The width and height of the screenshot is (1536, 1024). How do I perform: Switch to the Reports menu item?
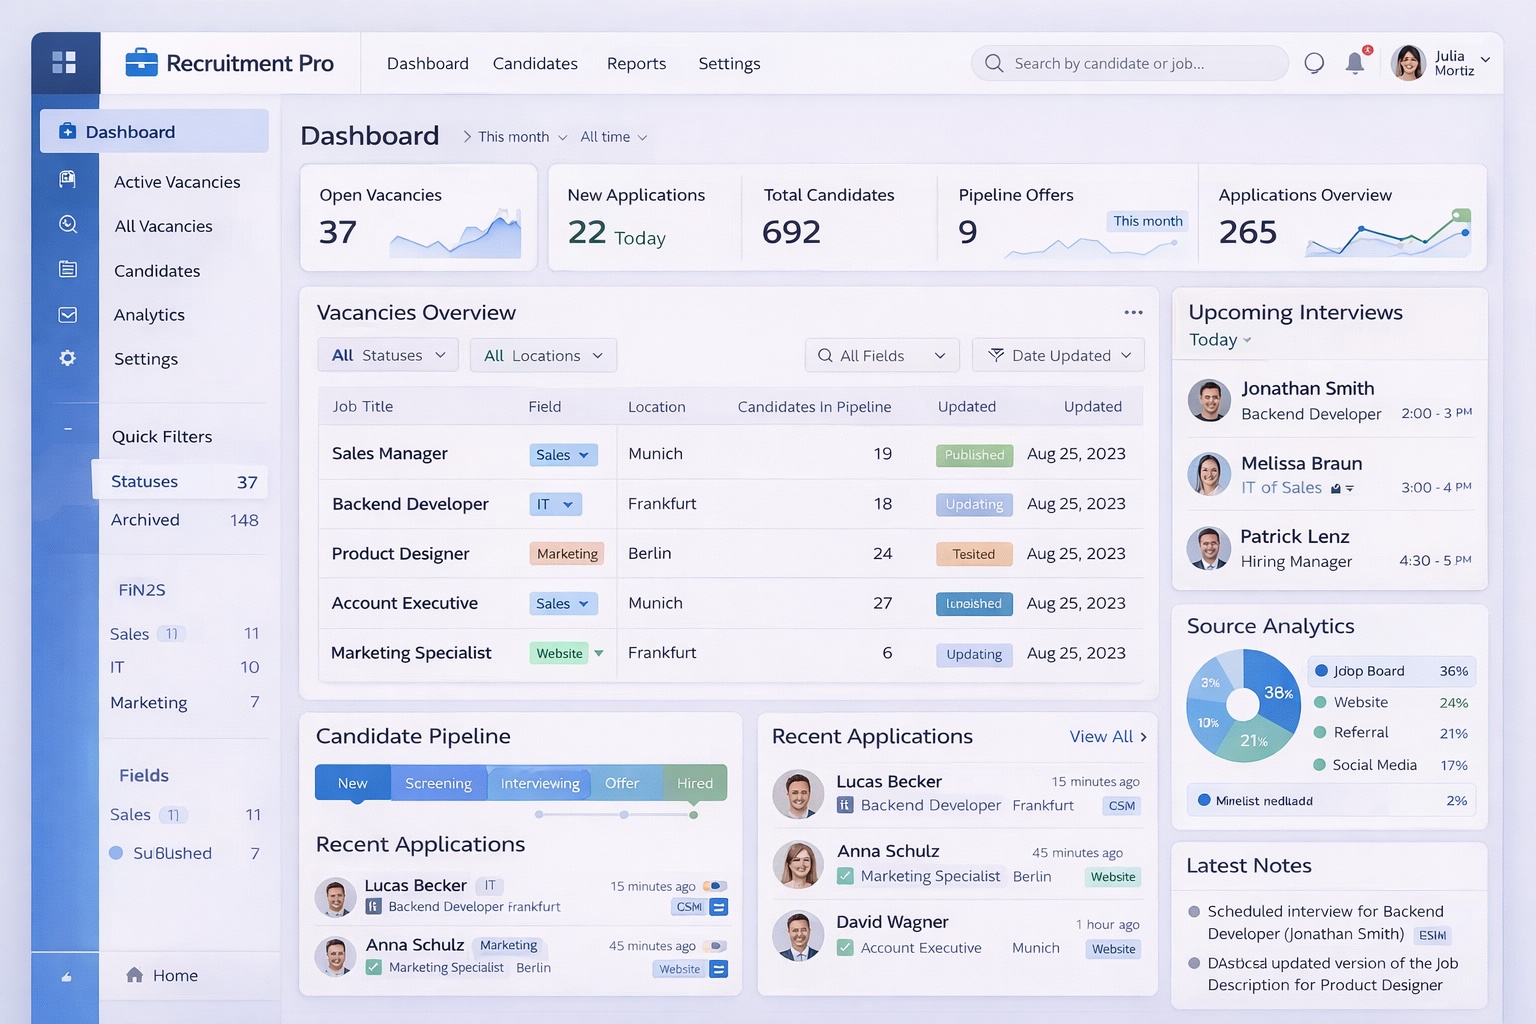(x=636, y=63)
